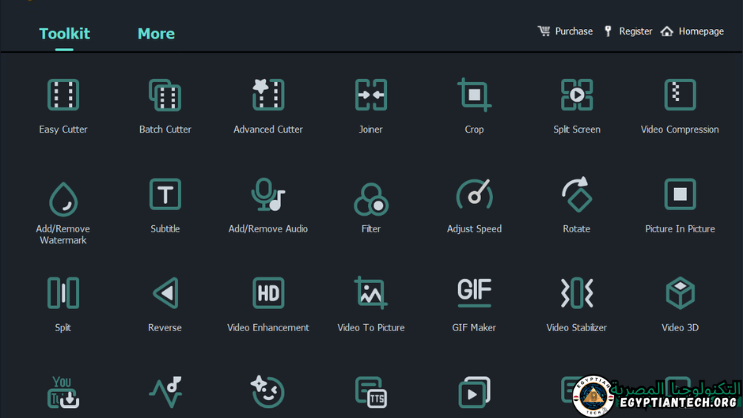This screenshot has height=418, width=743.
Task: Select the Toolkit tab
Action: pos(64,34)
